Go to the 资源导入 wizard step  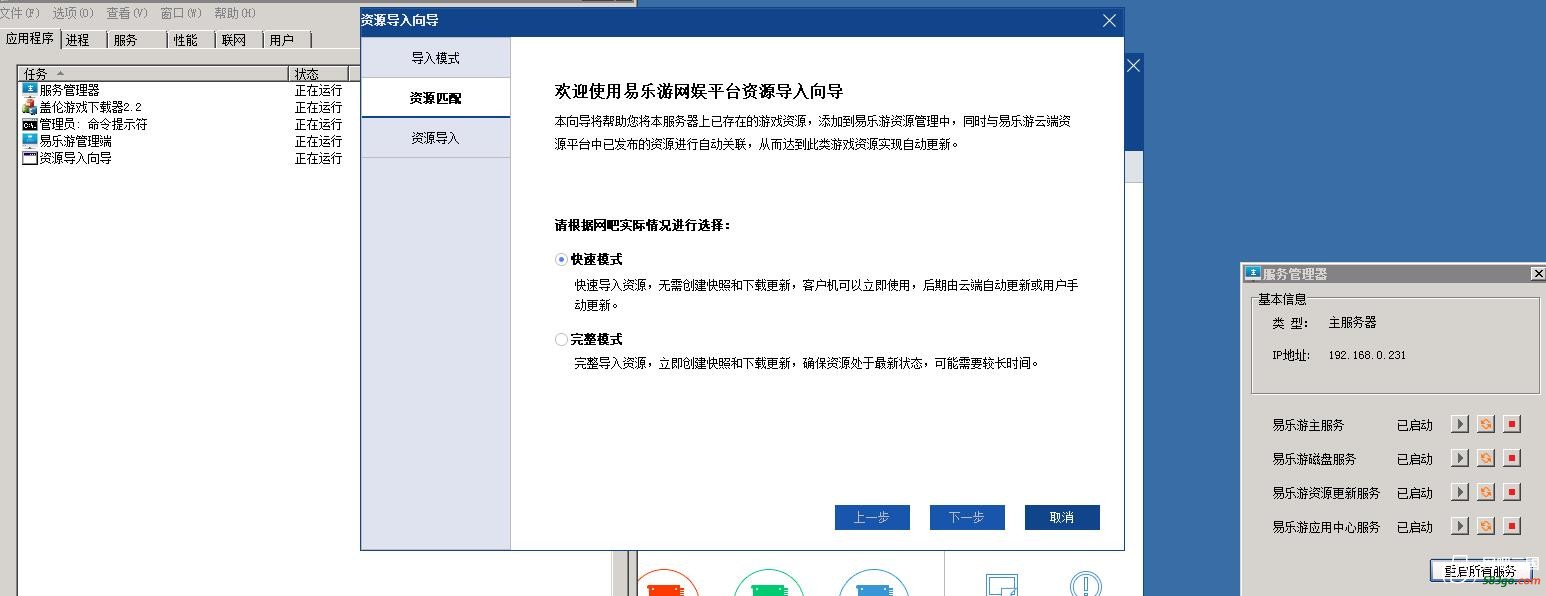[x=436, y=138]
